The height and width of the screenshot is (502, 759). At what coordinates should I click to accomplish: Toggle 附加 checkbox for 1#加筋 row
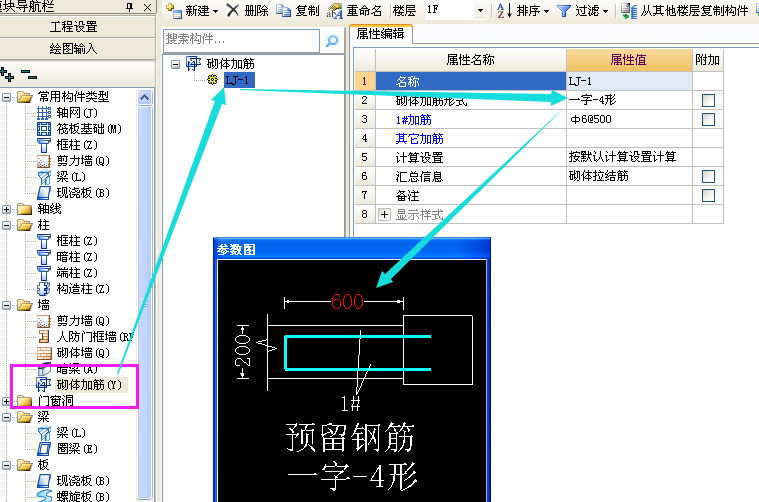pos(708,119)
